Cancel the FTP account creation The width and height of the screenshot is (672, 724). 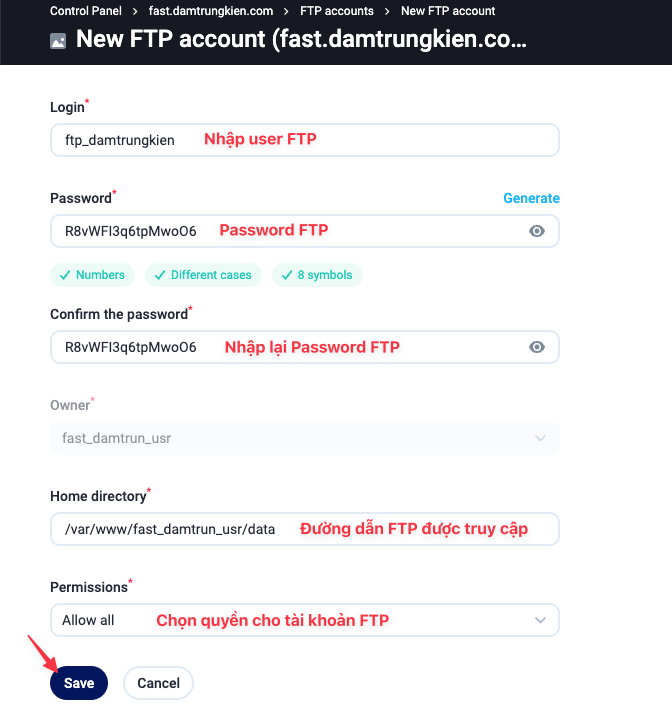click(x=158, y=683)
